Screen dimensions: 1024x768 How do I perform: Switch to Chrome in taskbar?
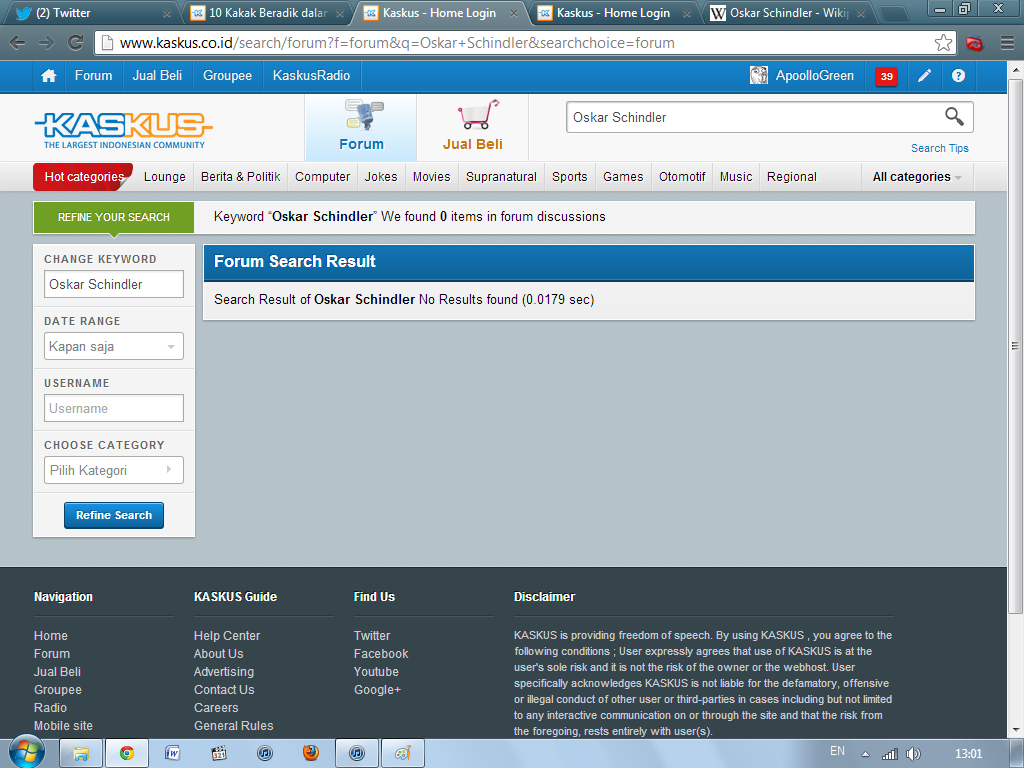coord(127,754)
